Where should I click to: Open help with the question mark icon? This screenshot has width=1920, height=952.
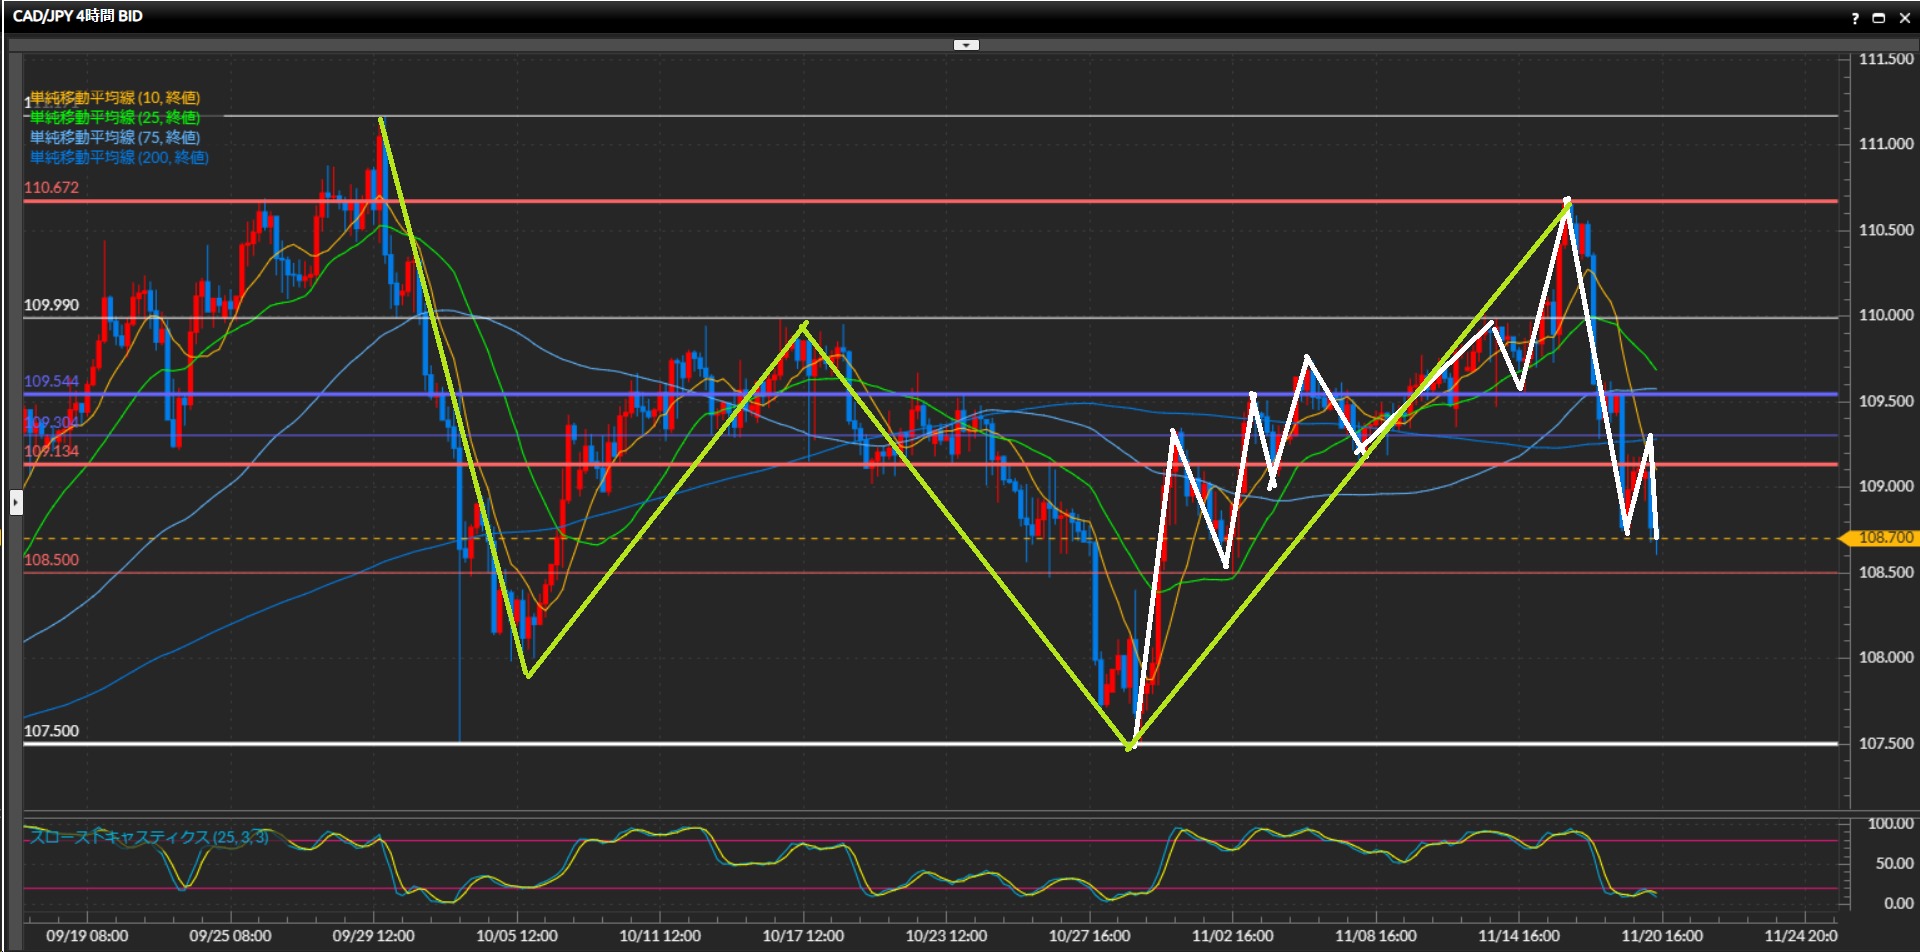(x=1855, y=18)
